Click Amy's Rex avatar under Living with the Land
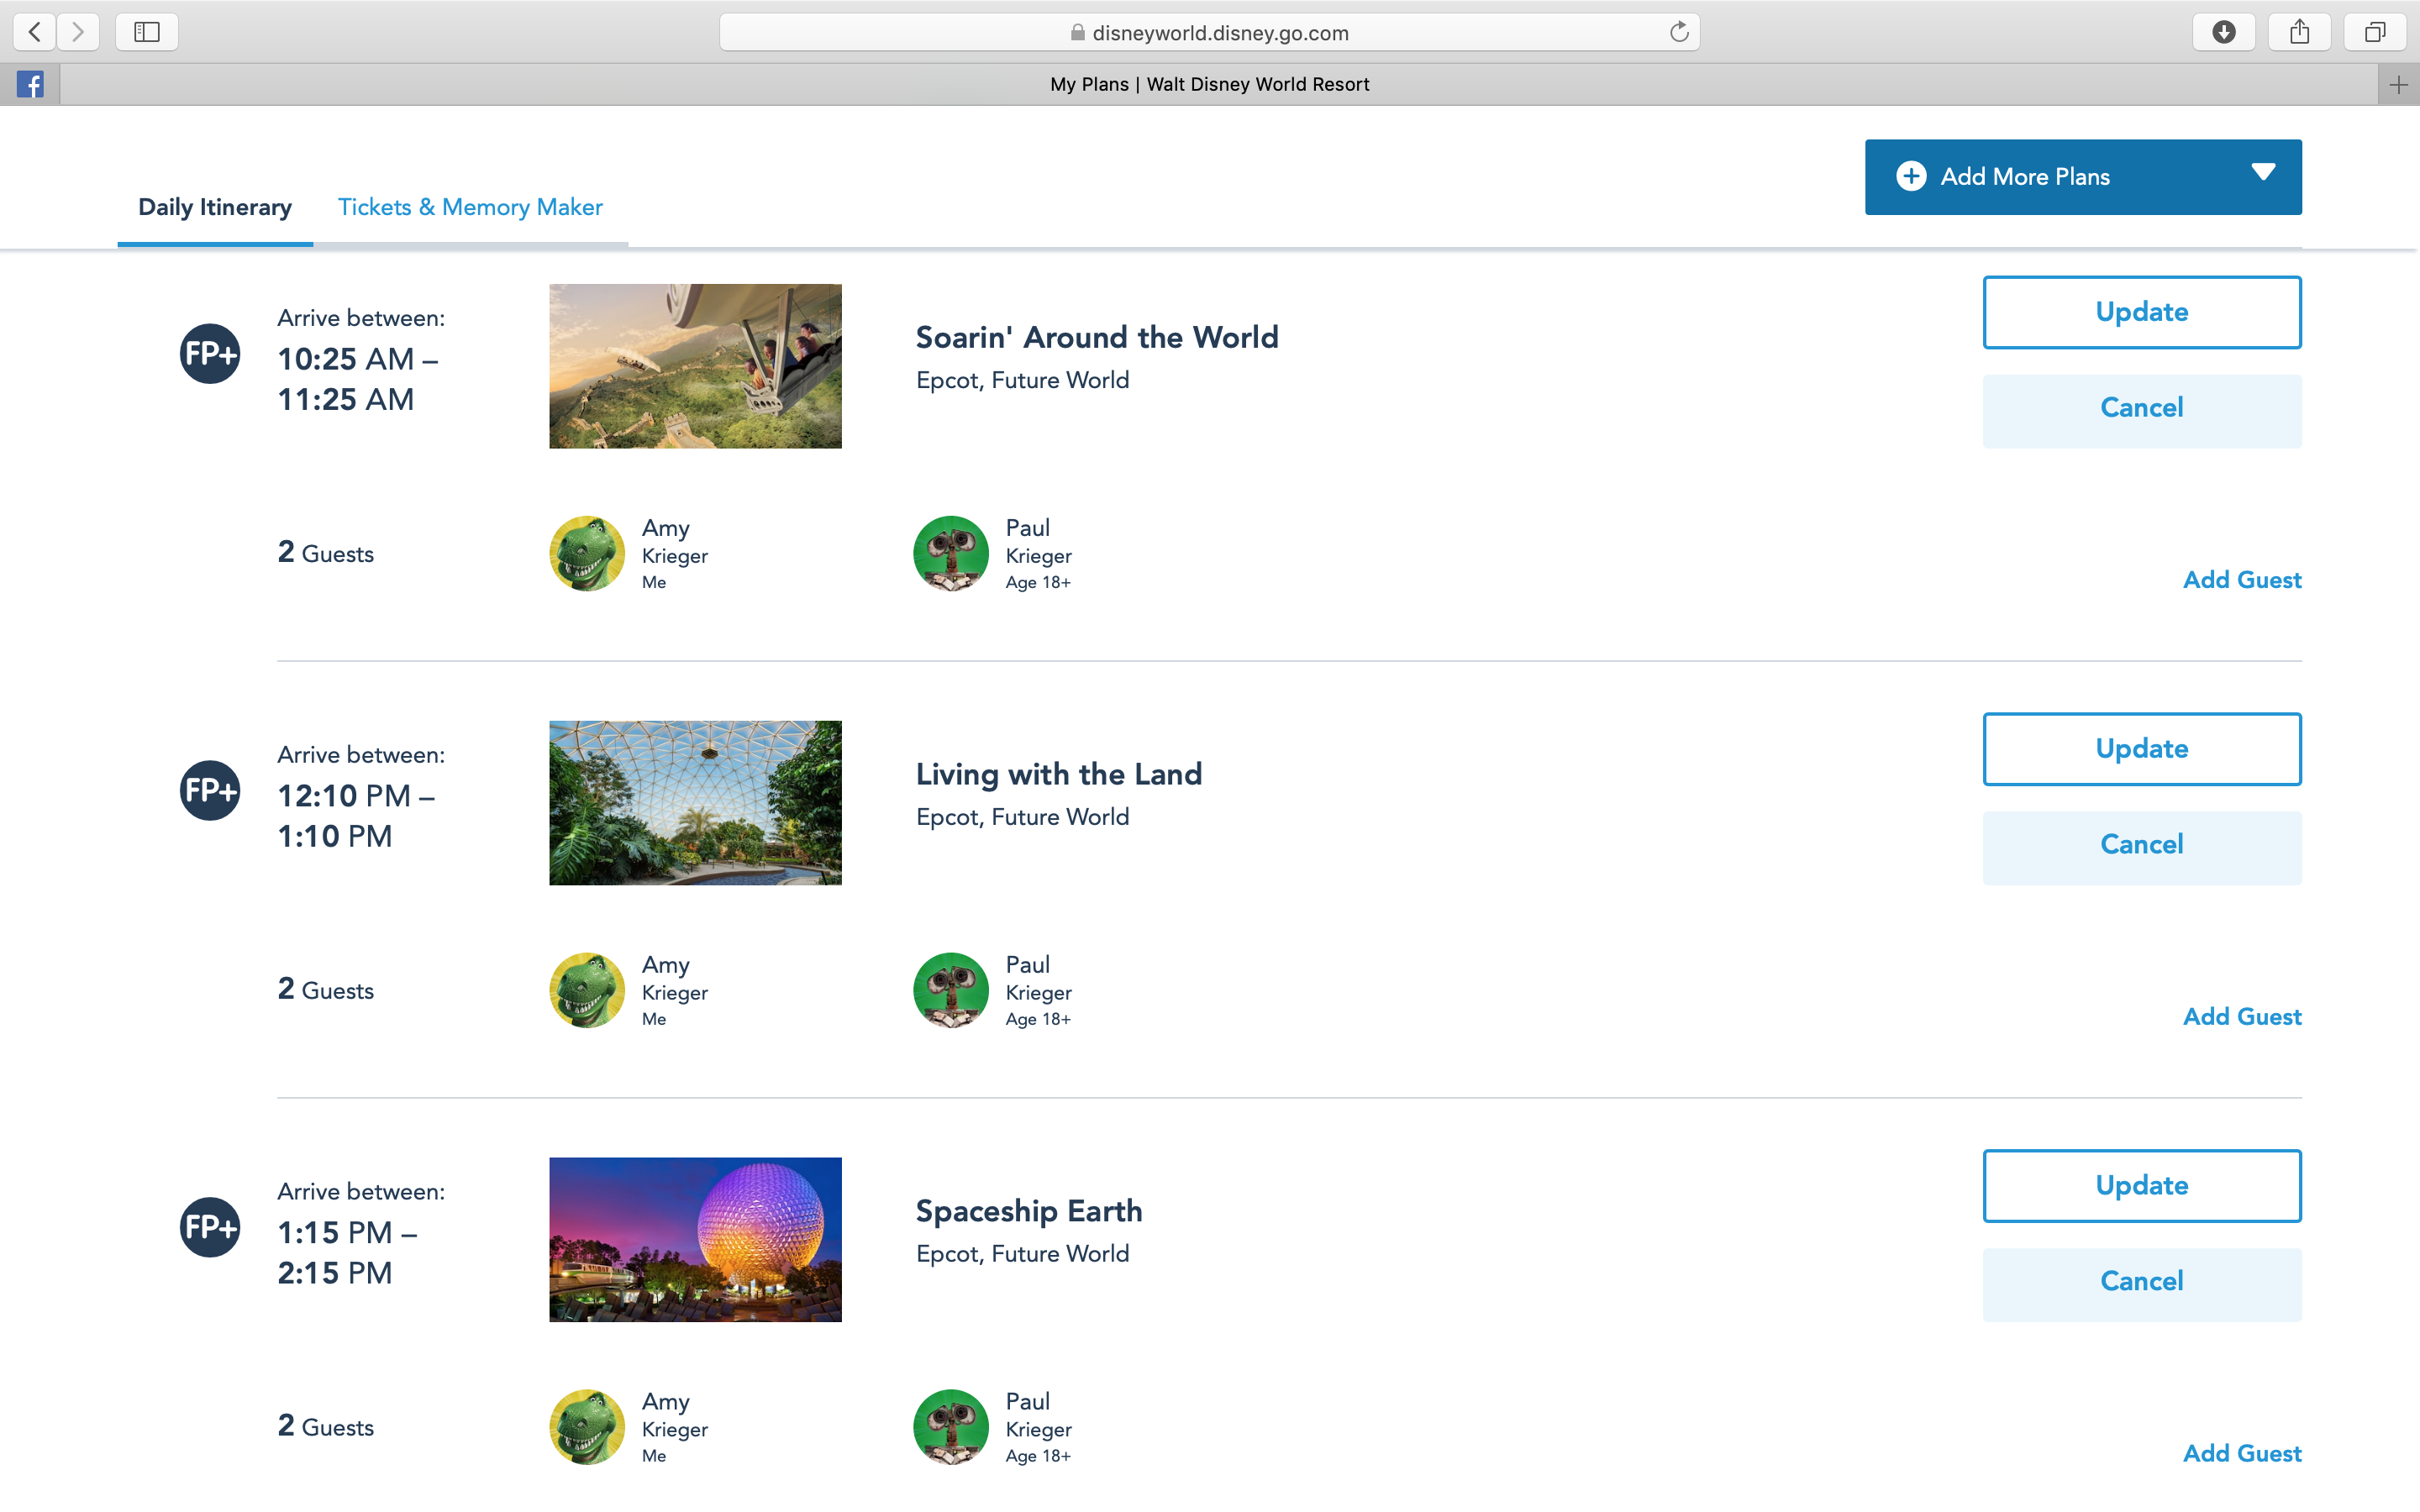Image resolution: width=2420 pixels, height=1512 pixels. click(x=587, y=990)
